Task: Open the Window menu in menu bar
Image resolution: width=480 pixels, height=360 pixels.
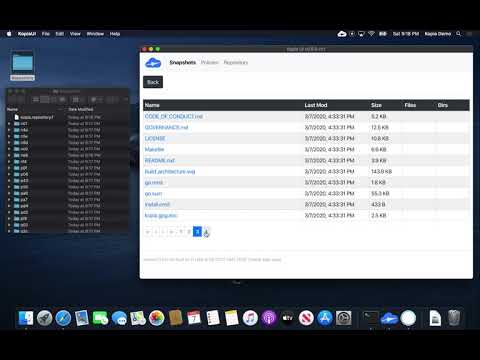Action: click(x=95, y=34)
